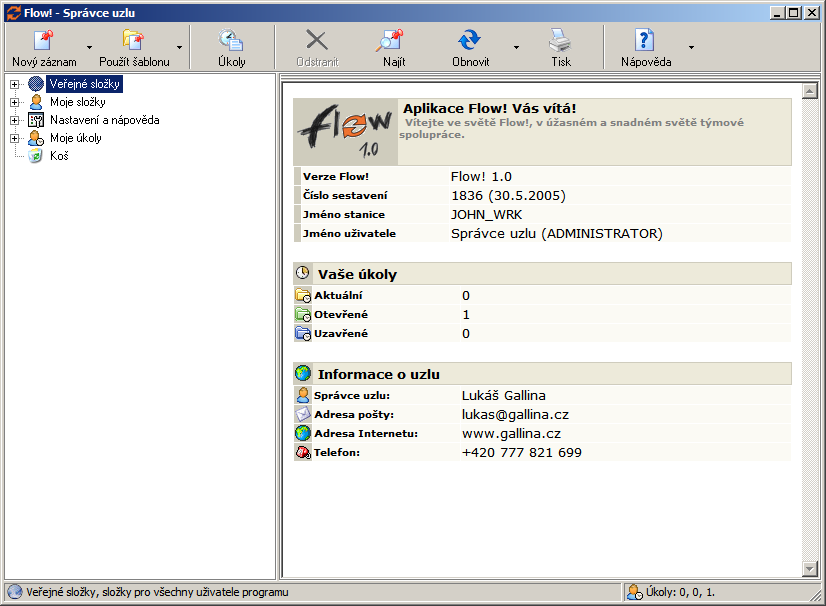
Task: Click the Správce uzlu person icon
Action: pos(303,395)
